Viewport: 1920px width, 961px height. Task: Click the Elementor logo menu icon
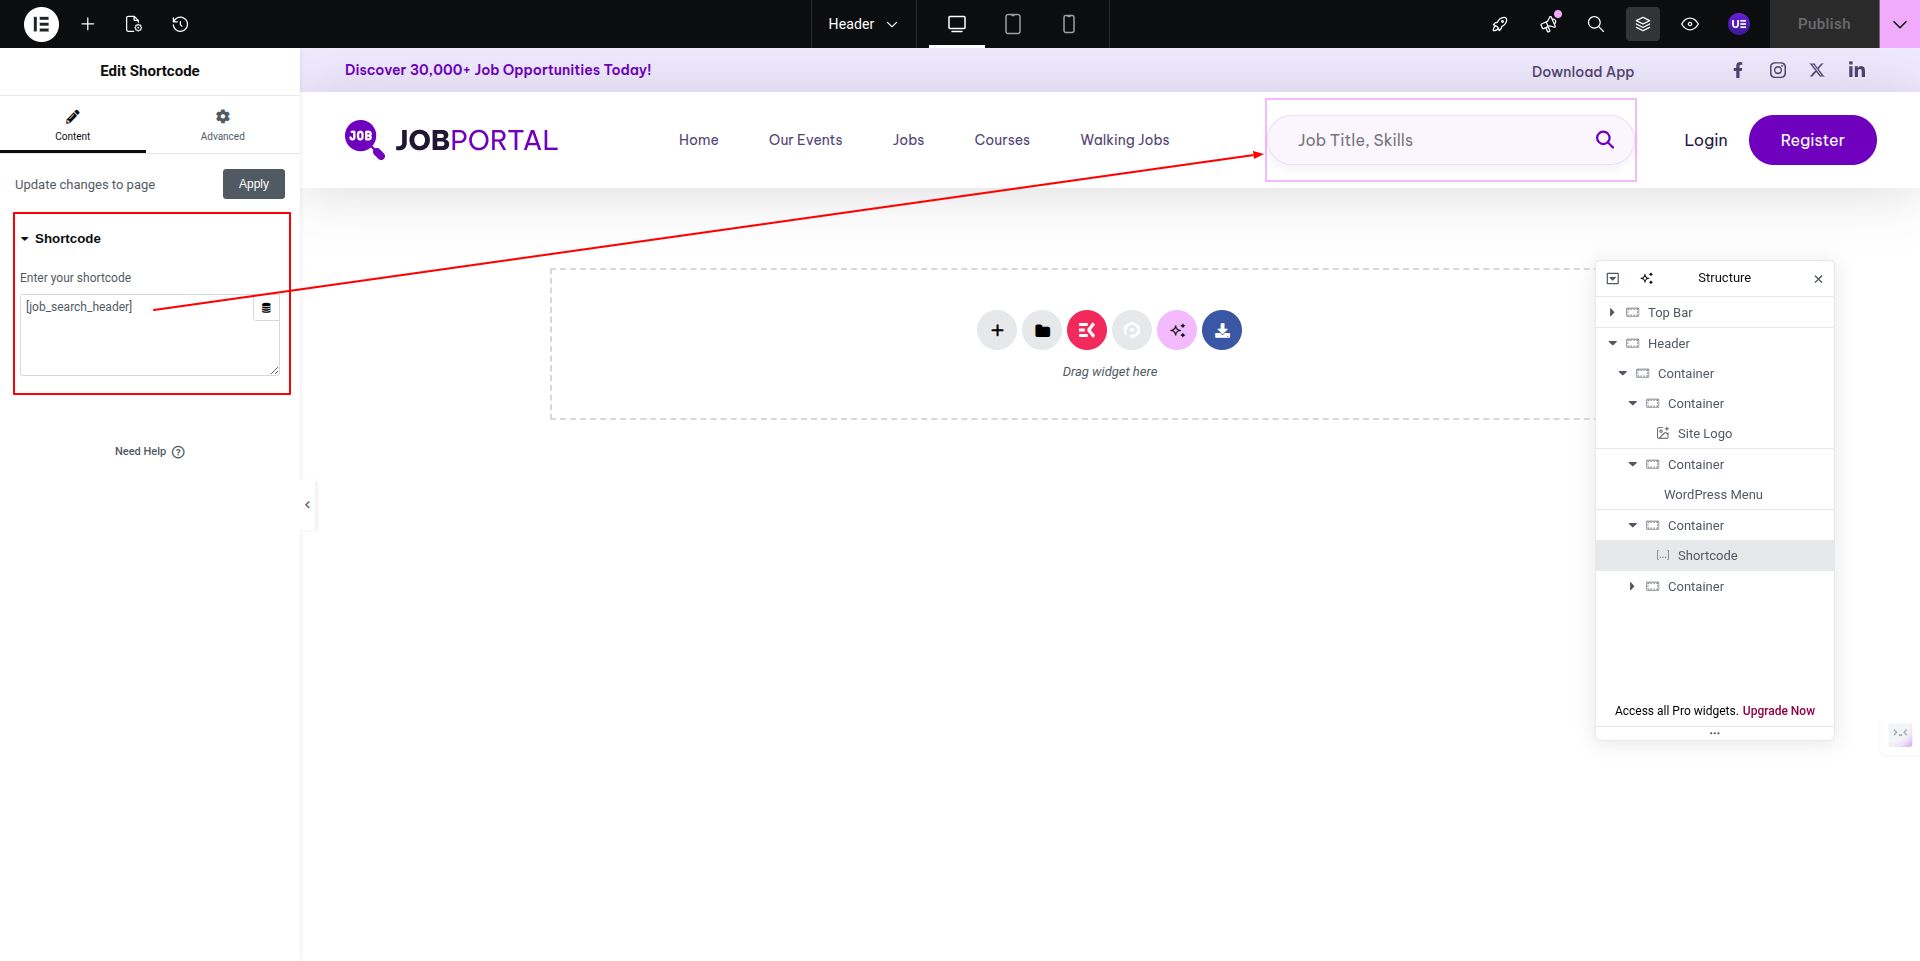click(41, 24)
